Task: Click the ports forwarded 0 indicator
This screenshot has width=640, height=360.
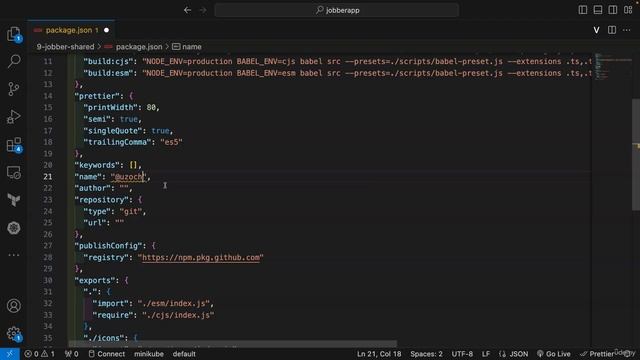Action: [x=71, y=354]
